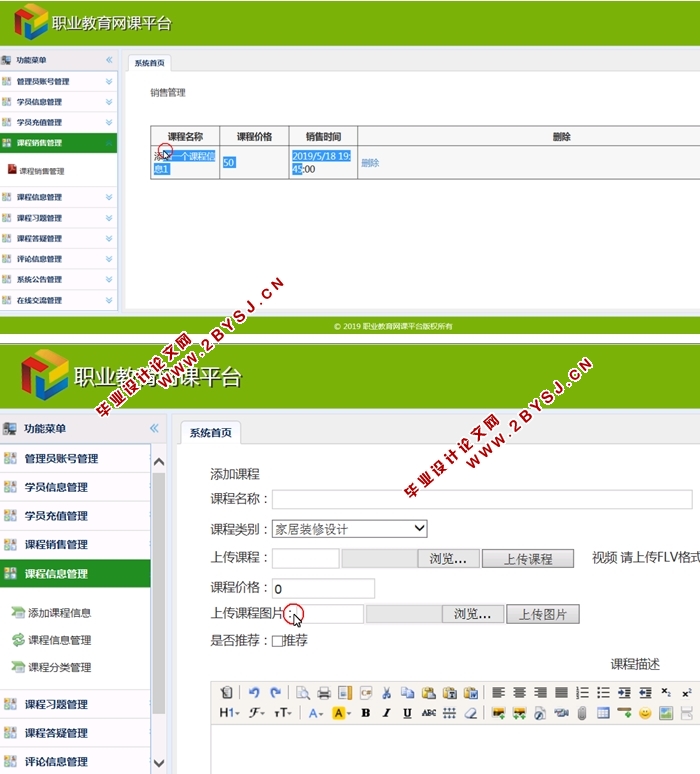Click the insert map icon
Viewport: 700px width, 774px height.
(666, 713)
